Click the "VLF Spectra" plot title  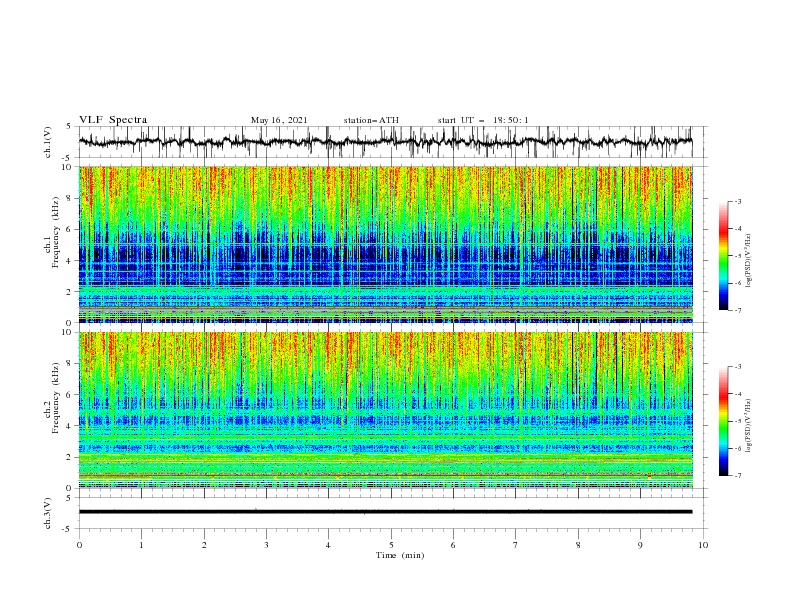click(x=113, y=120)
